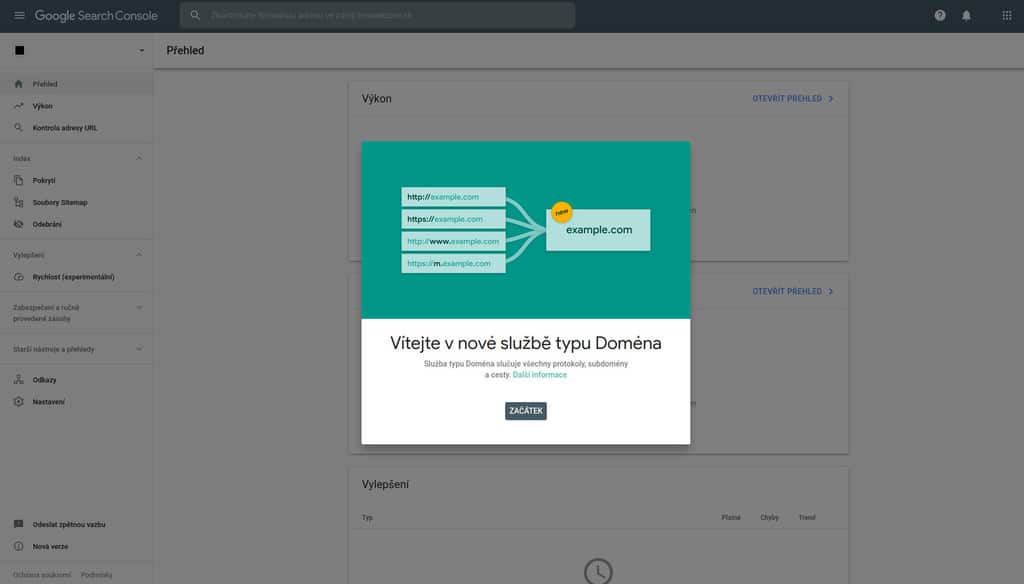Click the second card's OTEVŘÍT PŘEHLED

[787, 291]
